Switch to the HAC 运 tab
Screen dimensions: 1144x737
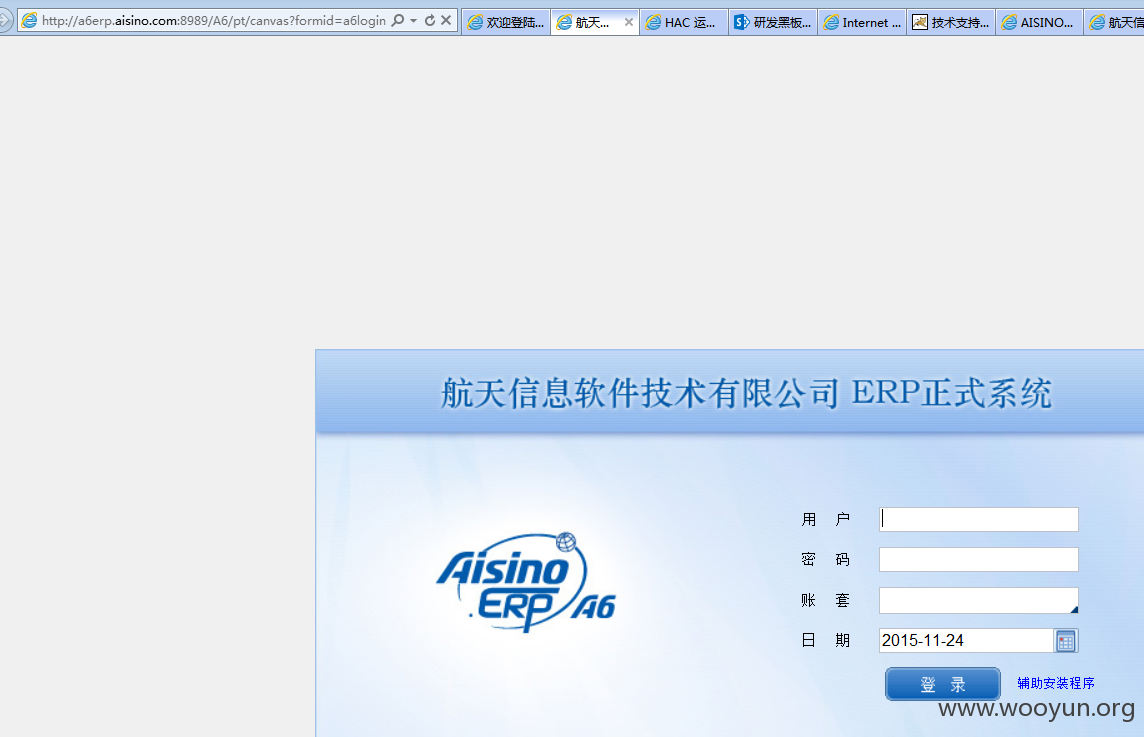pos(684,22)
